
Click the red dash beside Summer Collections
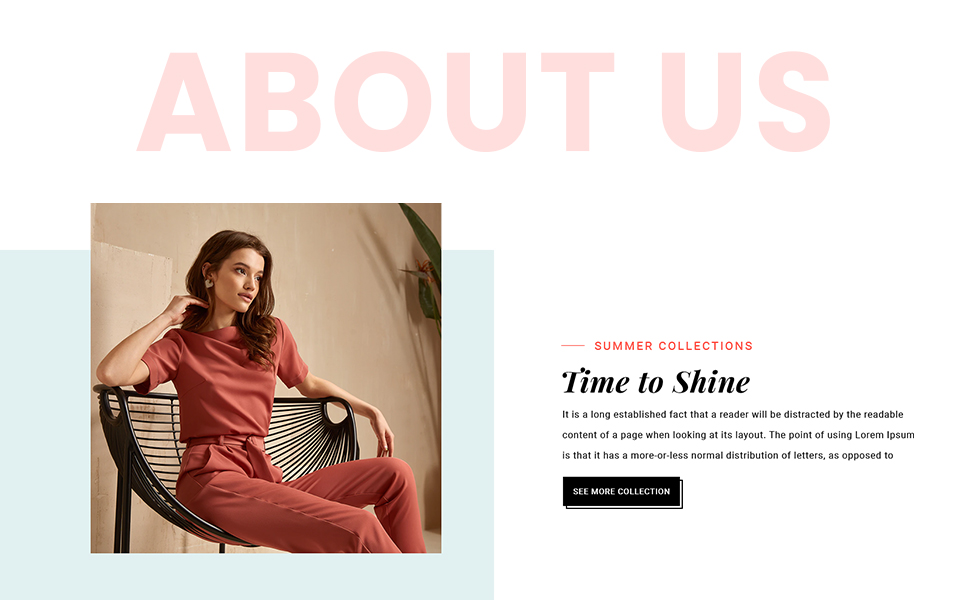(573, 346)
